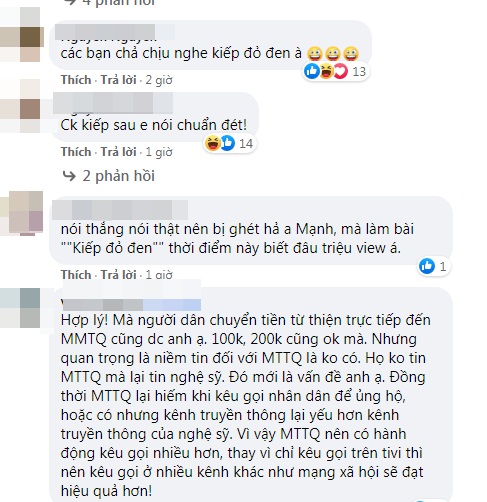Click the reply arrow icon next to '2 phản hồi'
This screenshot has width=487, height=502.
69,176
